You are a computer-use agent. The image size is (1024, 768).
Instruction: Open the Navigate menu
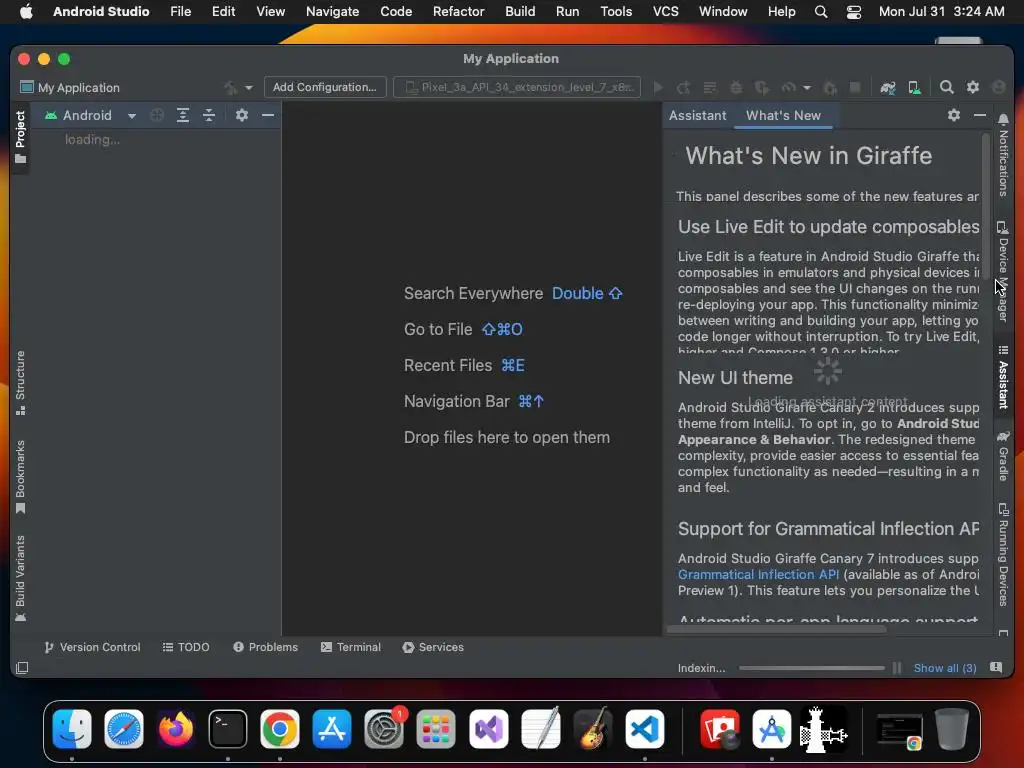click(332, 11)
